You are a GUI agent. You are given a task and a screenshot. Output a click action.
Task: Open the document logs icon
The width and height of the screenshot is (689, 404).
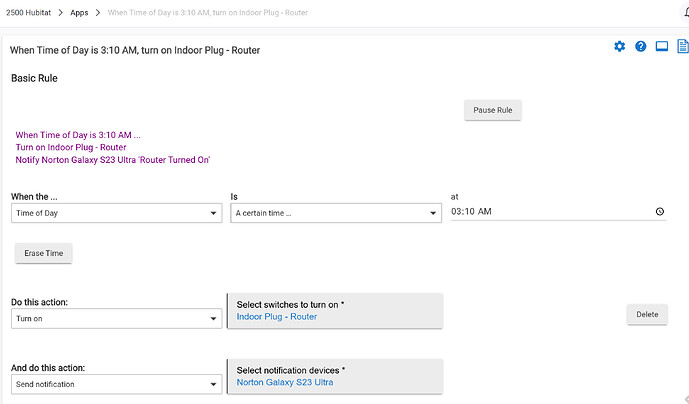click(683, 46)
